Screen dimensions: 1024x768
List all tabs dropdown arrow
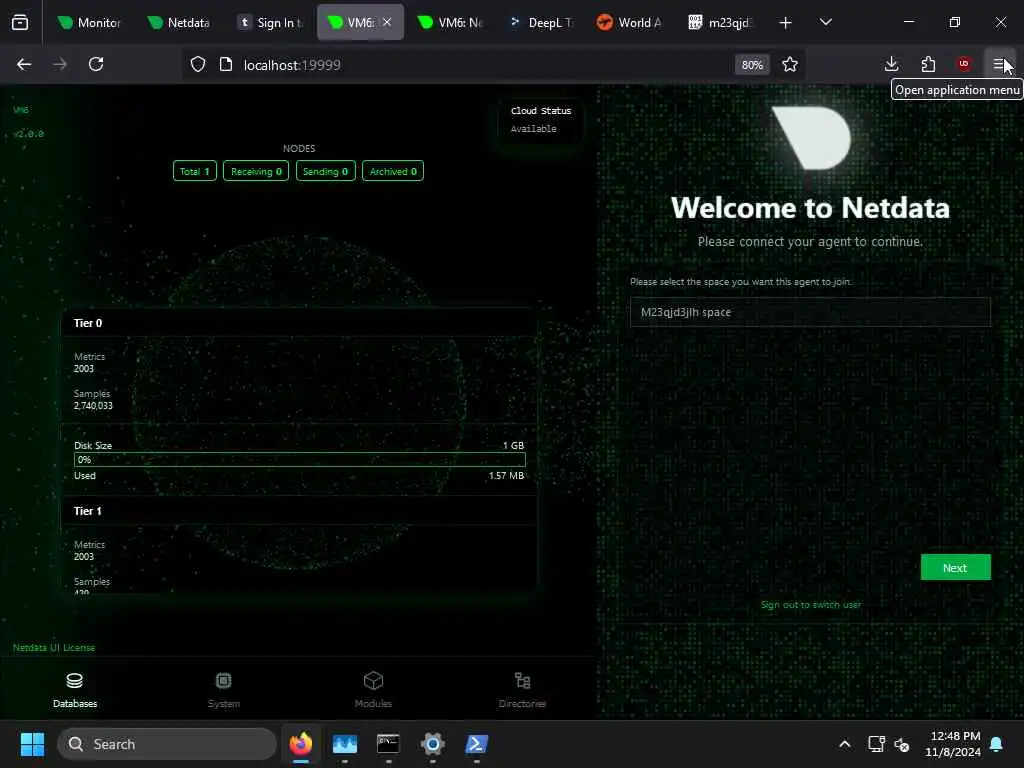point(825,23)
